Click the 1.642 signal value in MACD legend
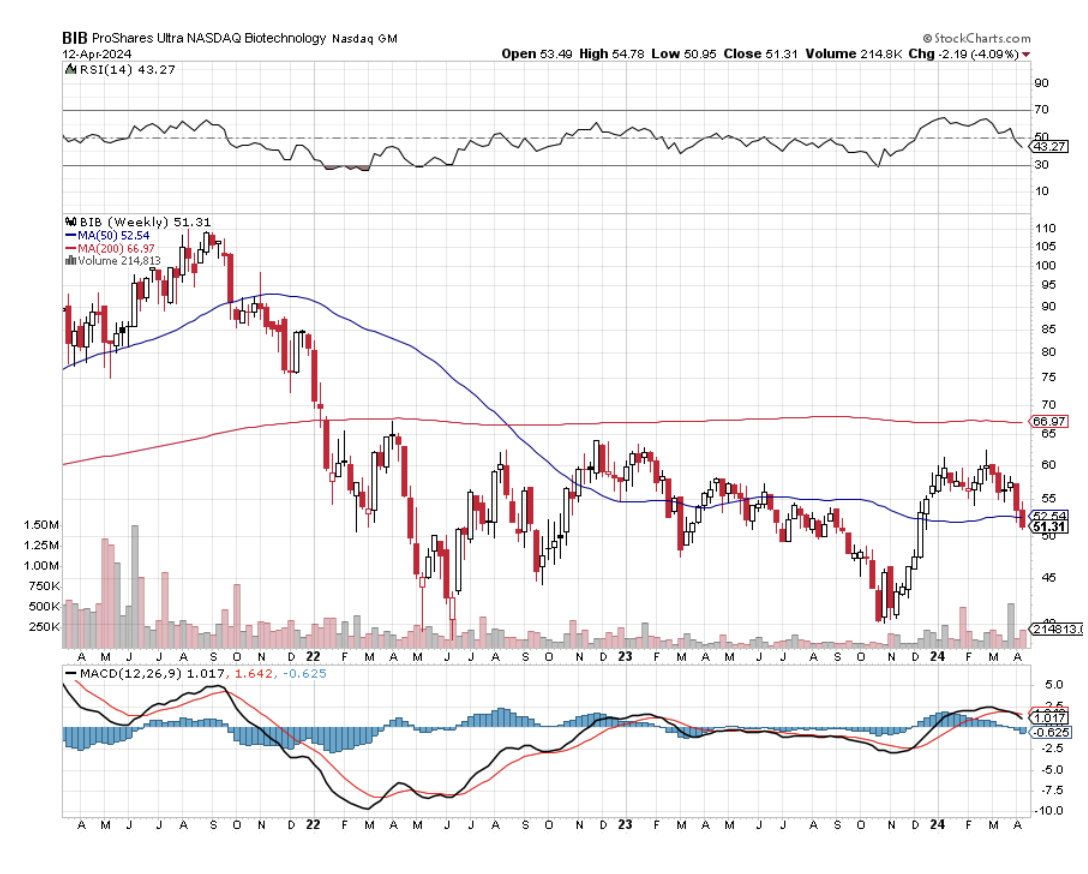Viewport: 1088px width, 874px height. [x=254, y=674]
